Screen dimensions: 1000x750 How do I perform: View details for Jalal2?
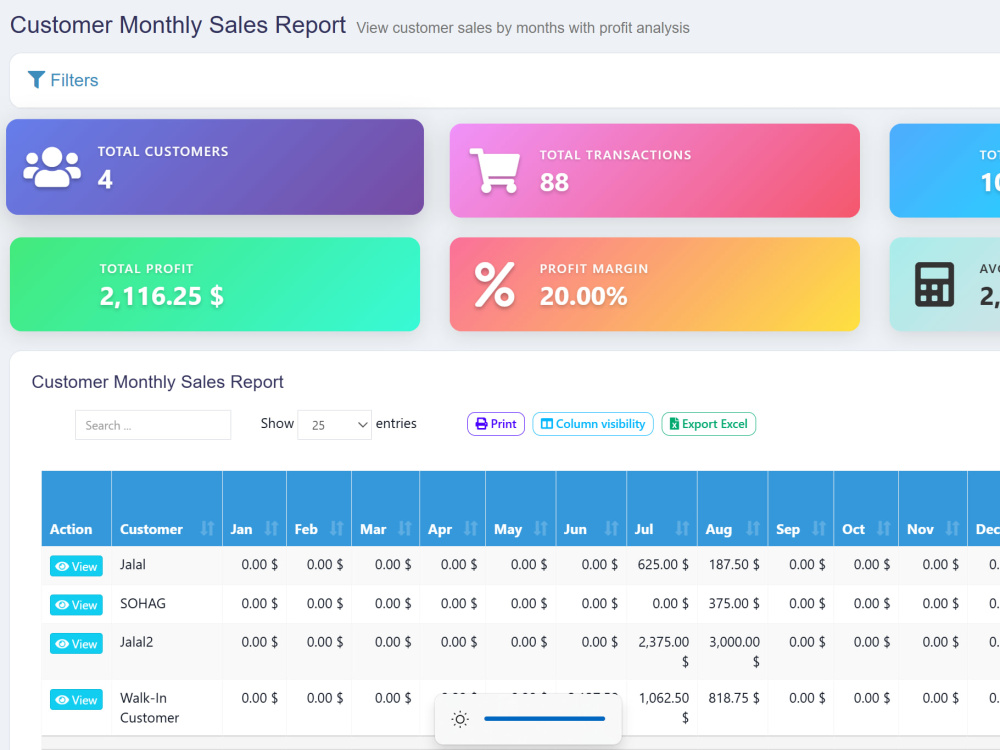(x=76, y=644)
